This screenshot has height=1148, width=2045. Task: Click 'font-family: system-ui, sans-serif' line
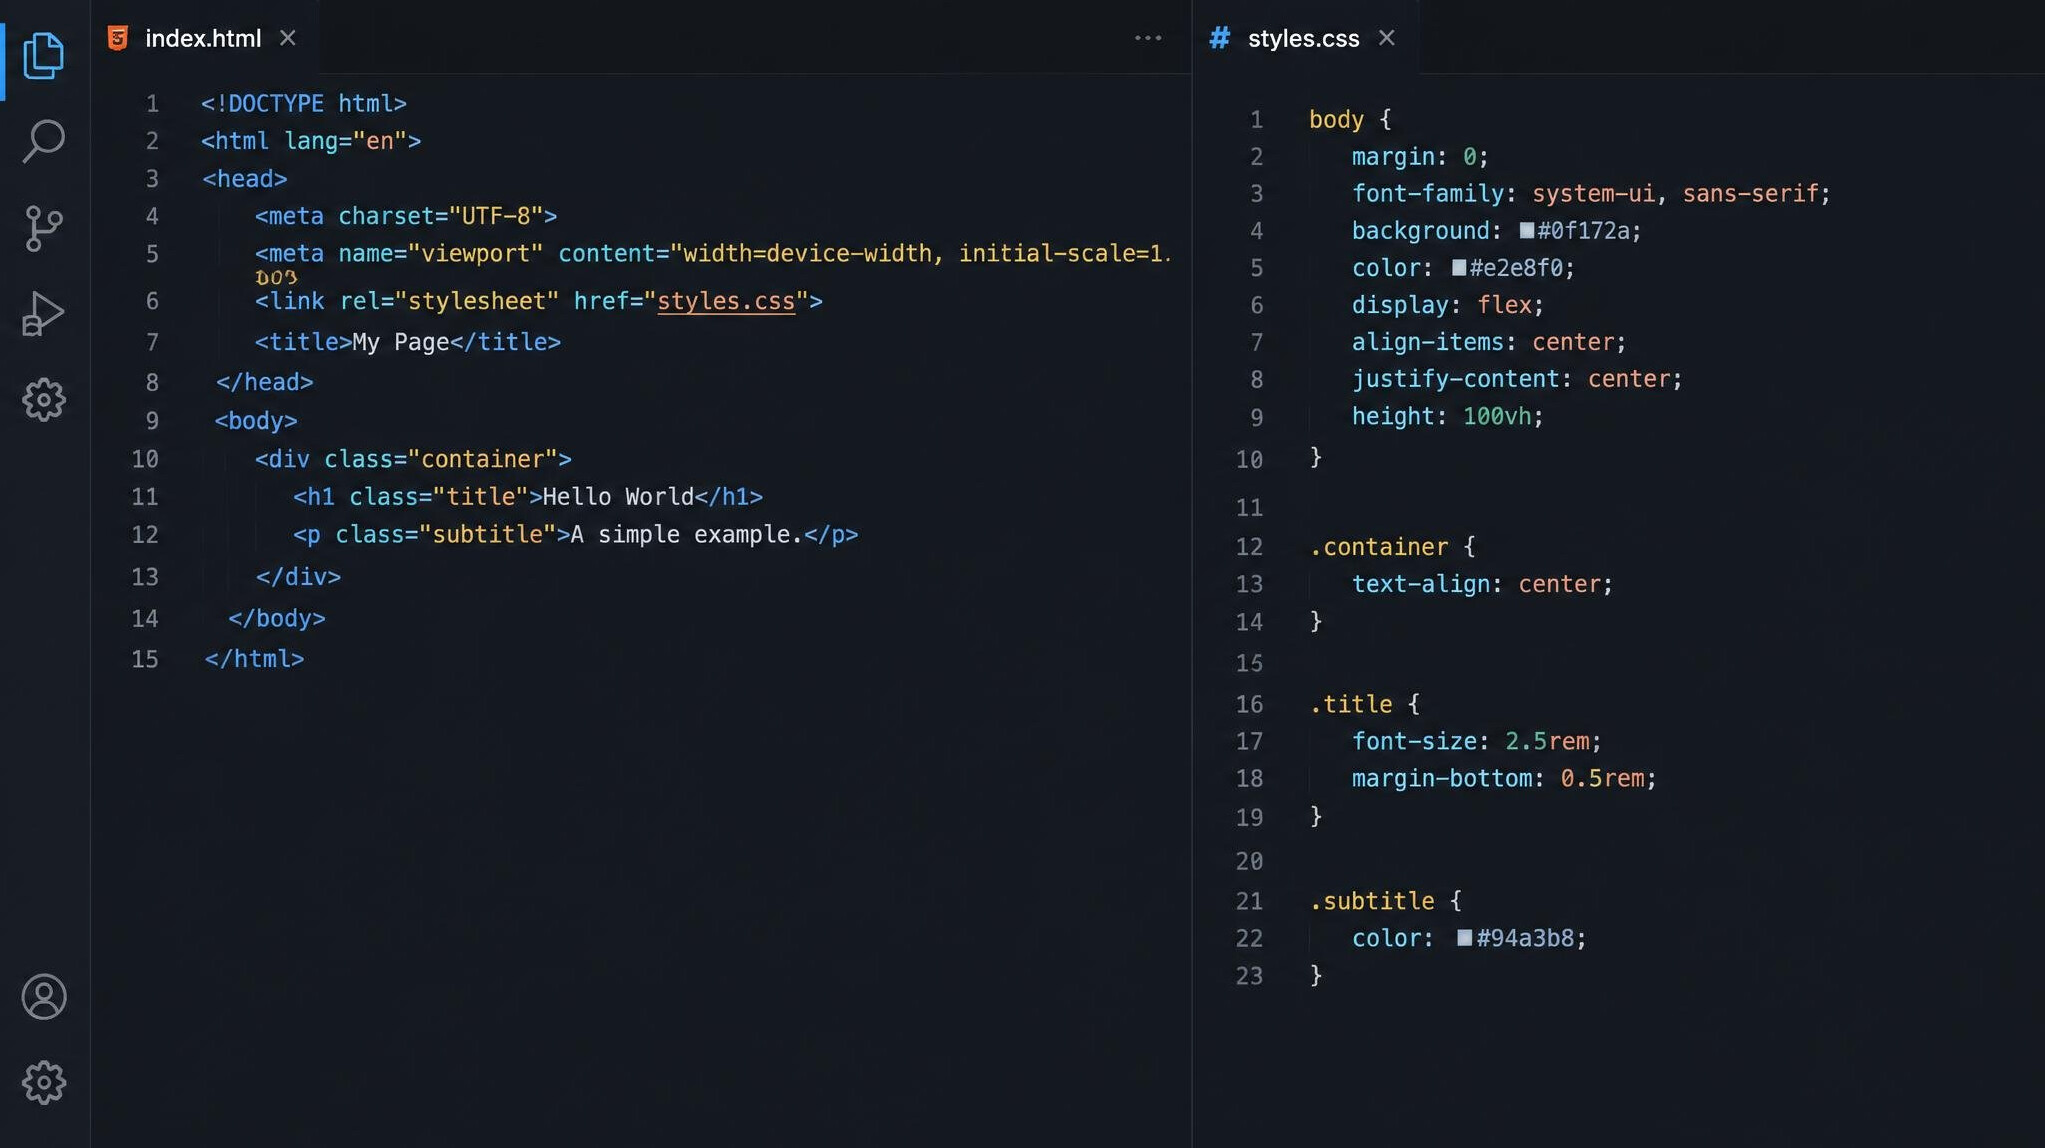pos(1591,194)
